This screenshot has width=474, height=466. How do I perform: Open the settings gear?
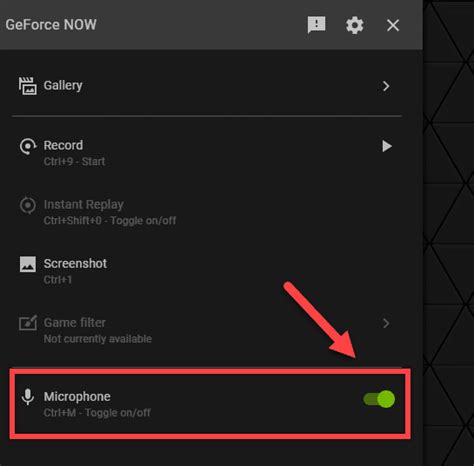click(x=354, y=25)
